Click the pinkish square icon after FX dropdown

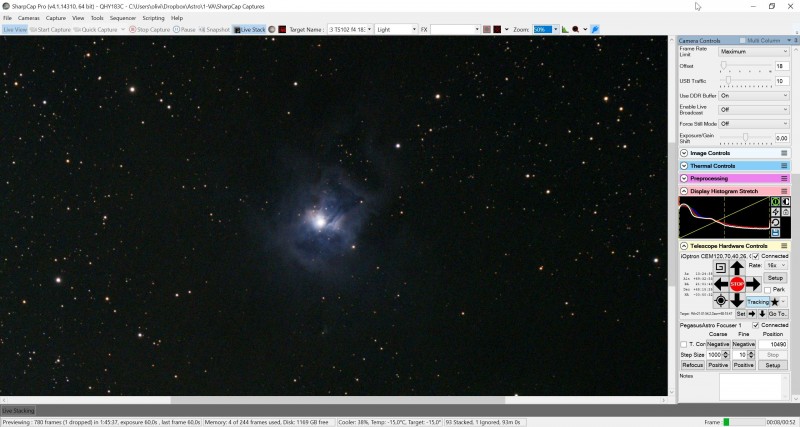pyautogui.click(x=487, y=30)
